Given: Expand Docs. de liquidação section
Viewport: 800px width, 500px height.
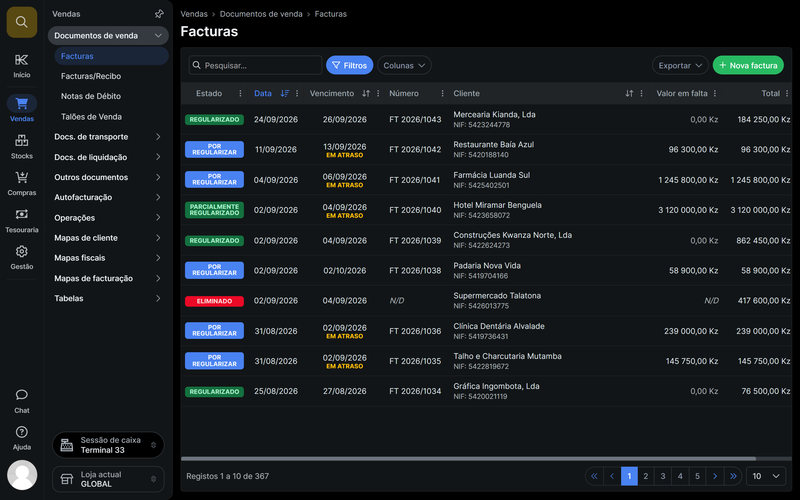Looking at the screenshot, I should tap(108, 157).
